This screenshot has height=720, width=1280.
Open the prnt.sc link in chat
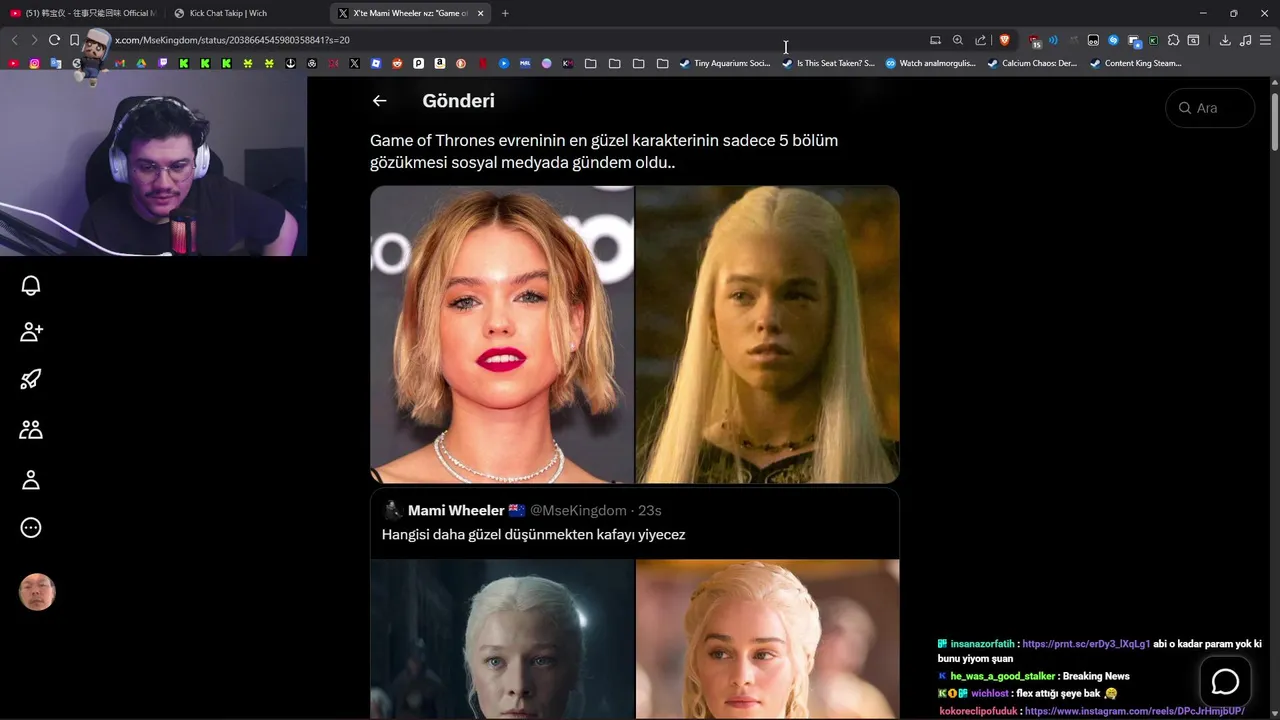(x=1086, y=645)
